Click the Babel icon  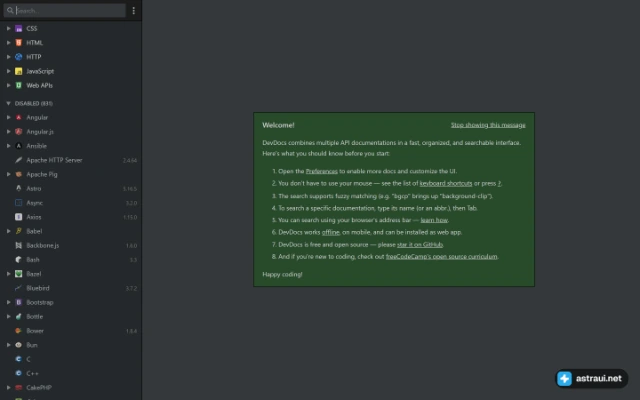coord(18,231)
